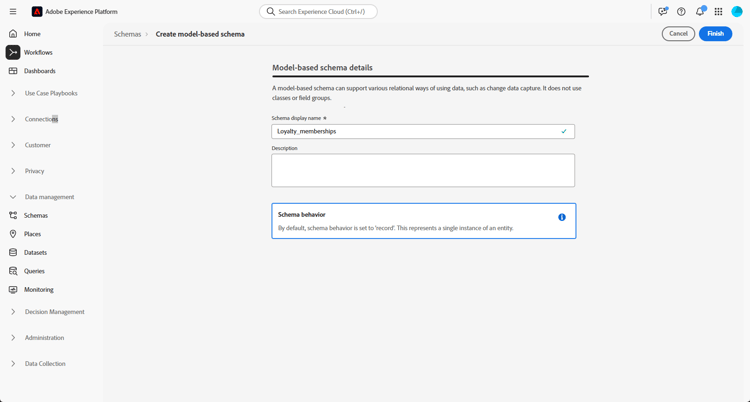Click the user profile avatar
The width and height of the screenshot is (750, 402).
pyautogui.click(x=737, y=12)
